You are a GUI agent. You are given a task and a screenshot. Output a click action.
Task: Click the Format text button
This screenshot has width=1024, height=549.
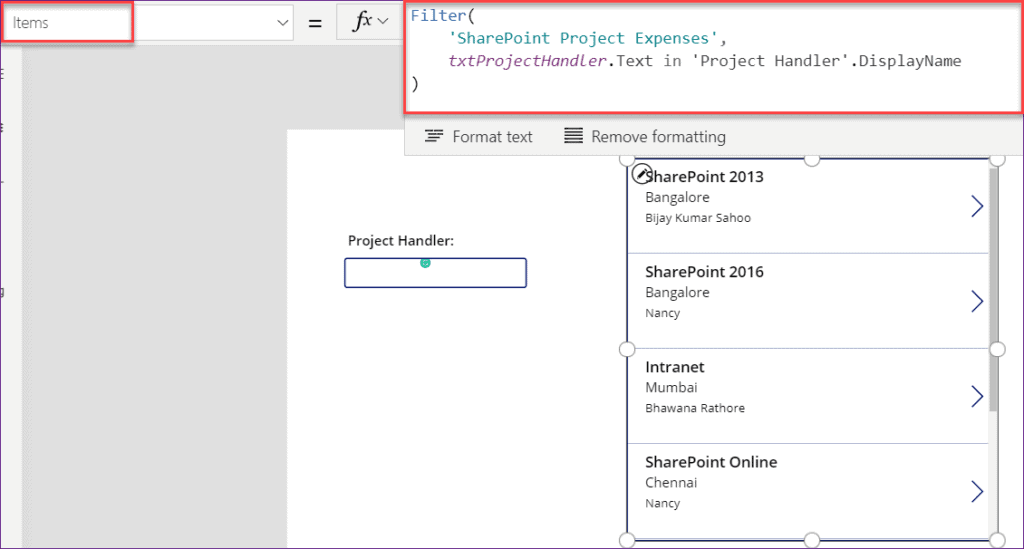[479, 136]
